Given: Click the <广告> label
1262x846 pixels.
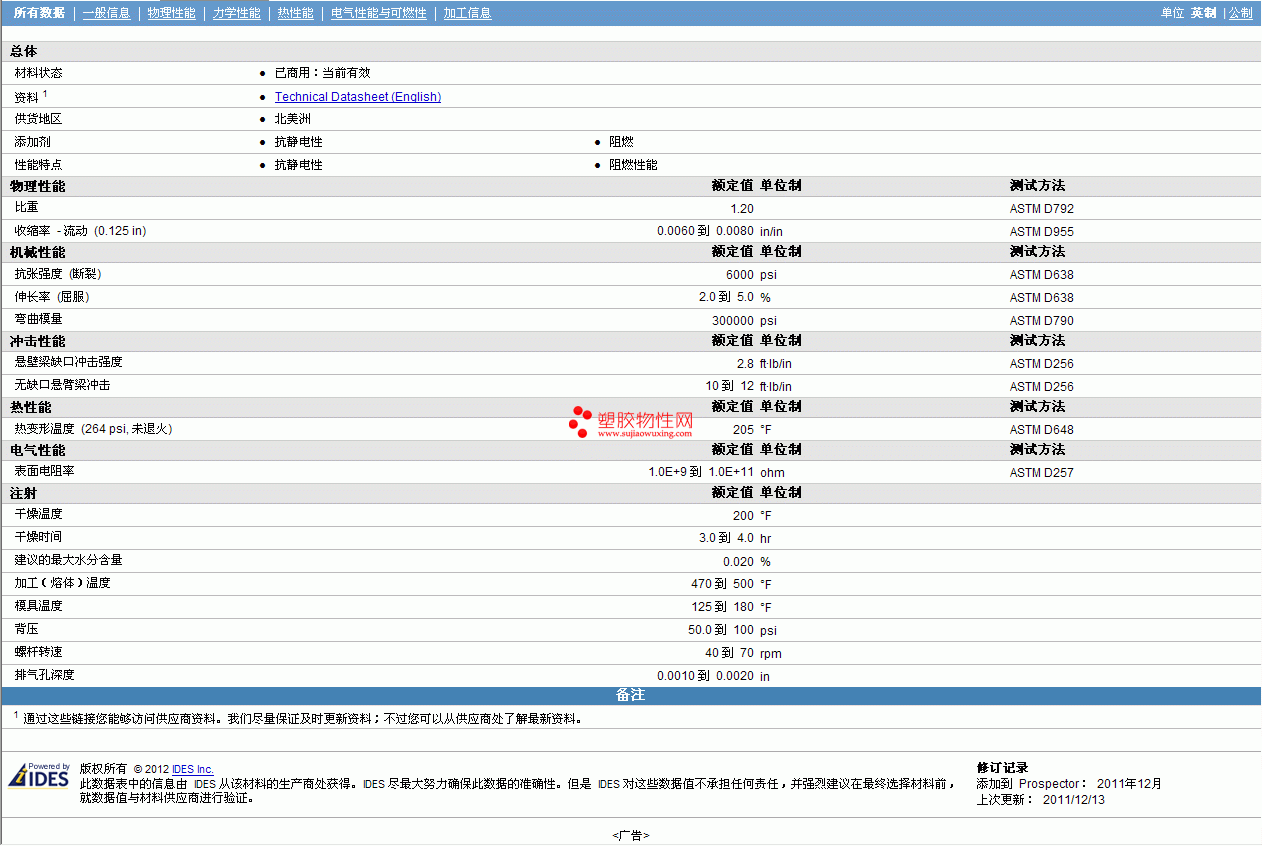Looking at the screenshot, I should click(x=631, y=835).
